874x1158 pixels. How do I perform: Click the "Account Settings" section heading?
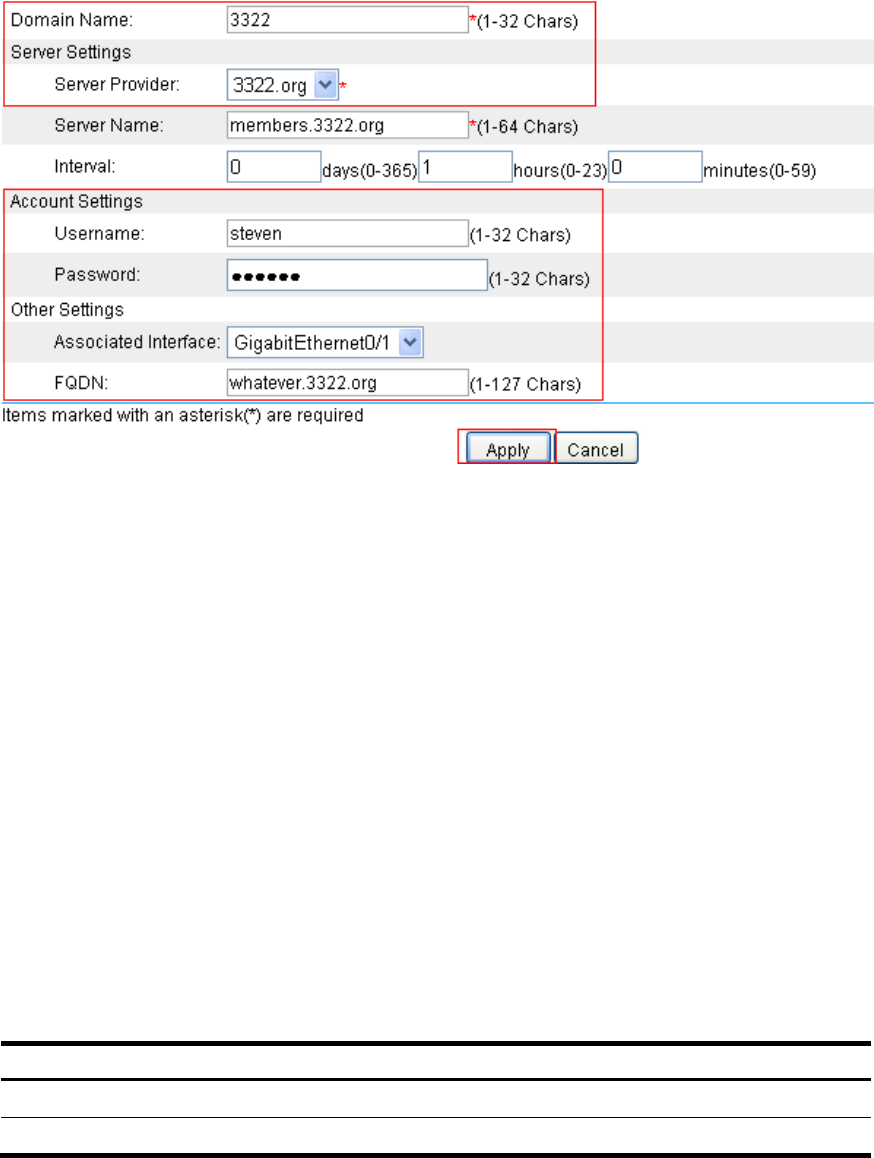click(x=76, y=202)
